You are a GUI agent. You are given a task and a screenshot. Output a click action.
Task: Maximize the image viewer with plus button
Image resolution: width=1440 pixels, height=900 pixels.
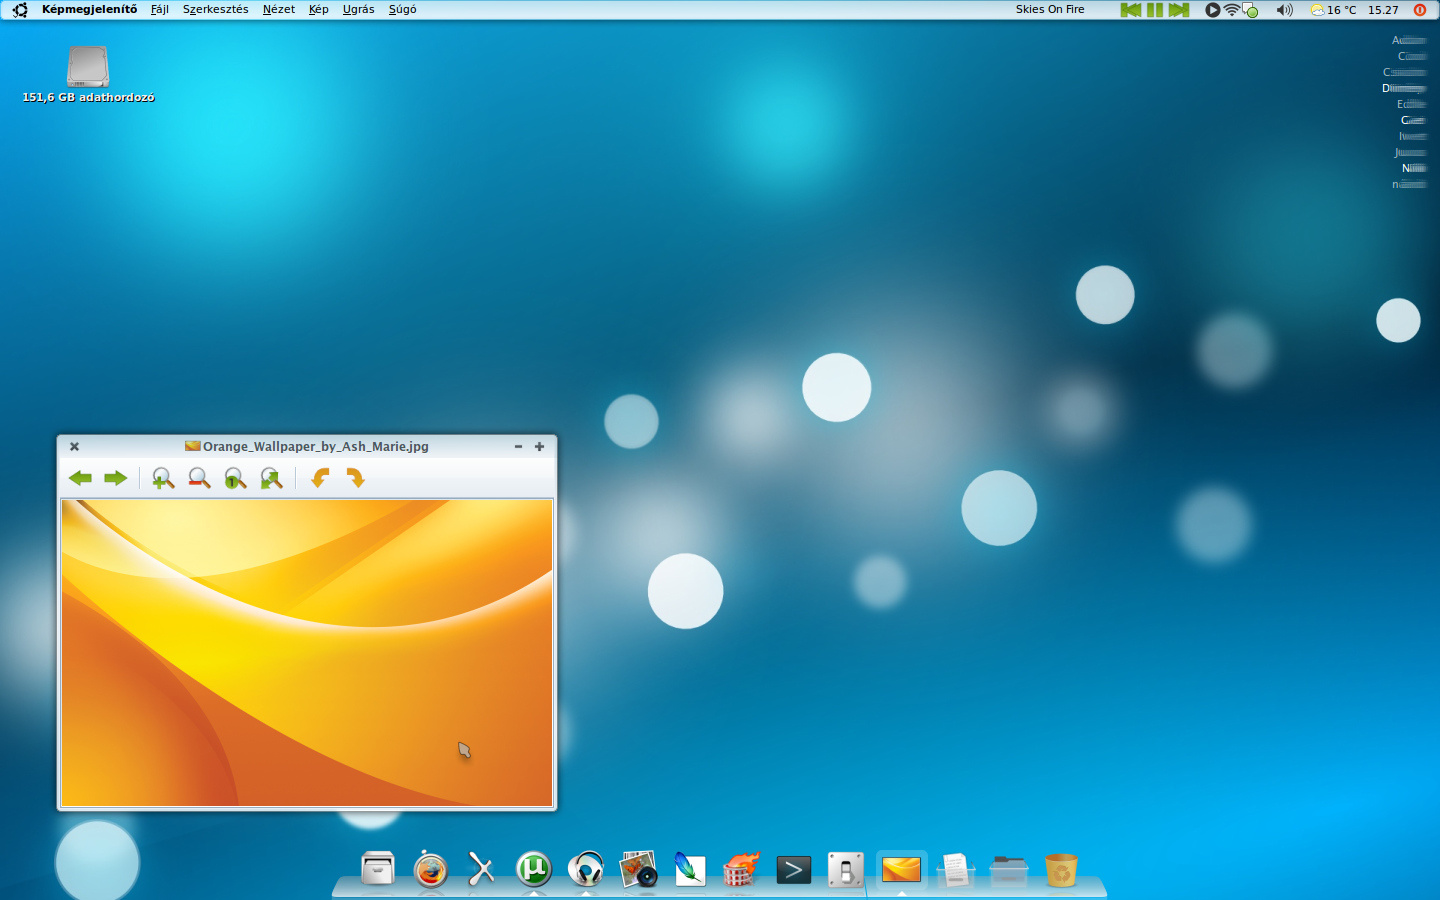tap(540, 447)
